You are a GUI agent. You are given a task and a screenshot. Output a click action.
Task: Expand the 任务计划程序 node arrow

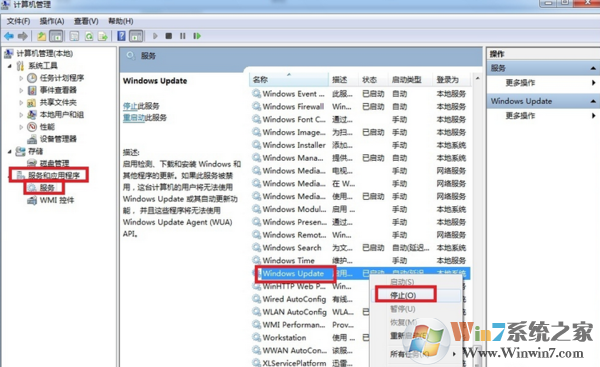21,78
